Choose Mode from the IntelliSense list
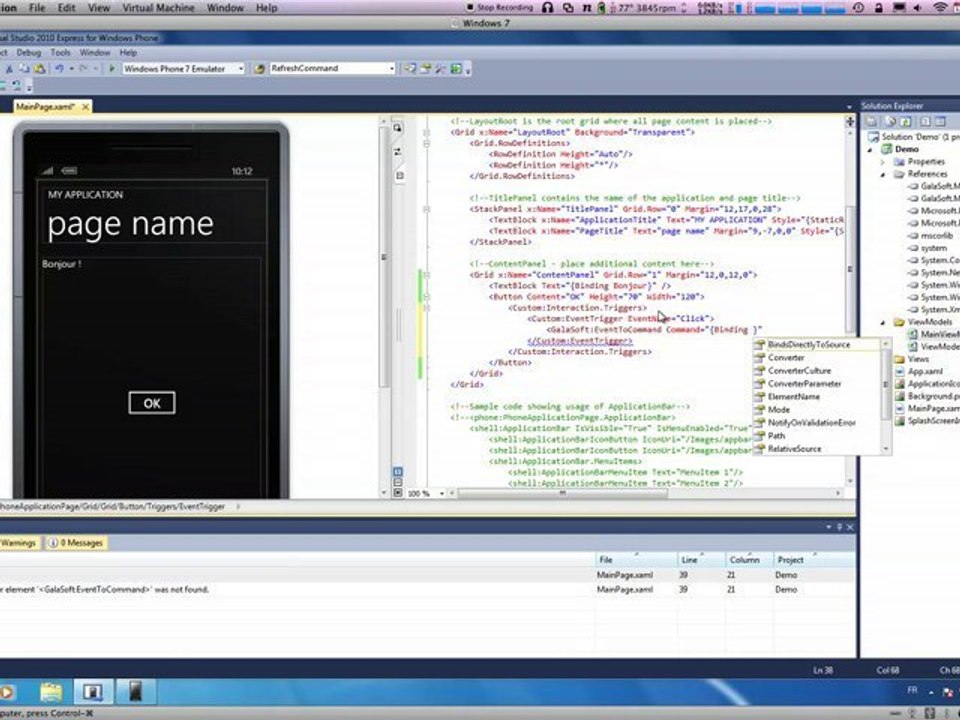This screenshot has height=720, width=960. coord(779,410)
